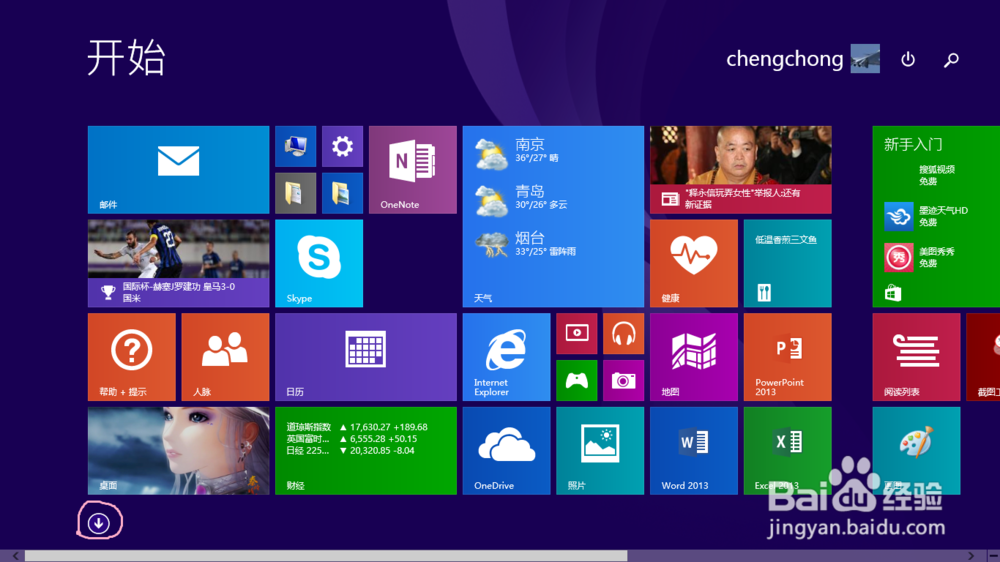Open the News tile with monk photo
1000x562 pixels.
point(741,170)
